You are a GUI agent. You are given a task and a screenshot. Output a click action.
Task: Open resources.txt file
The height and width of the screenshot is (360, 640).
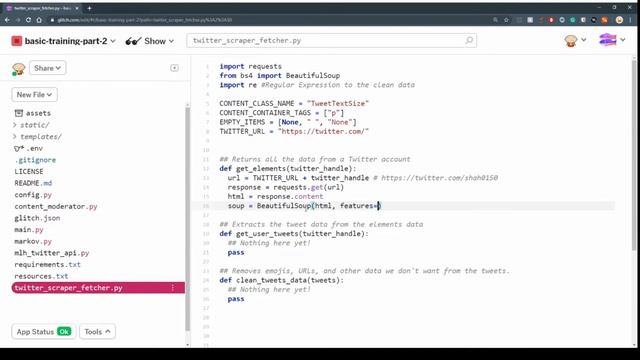pos(41,276)
